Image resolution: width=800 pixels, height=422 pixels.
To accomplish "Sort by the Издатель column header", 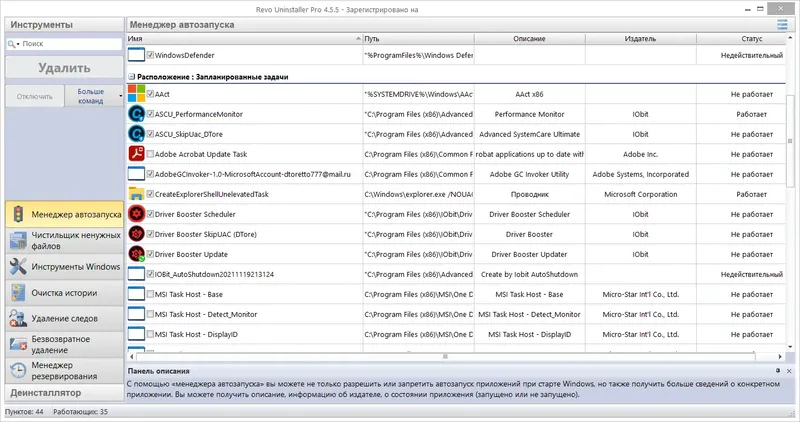I will (x=640, y=38).
